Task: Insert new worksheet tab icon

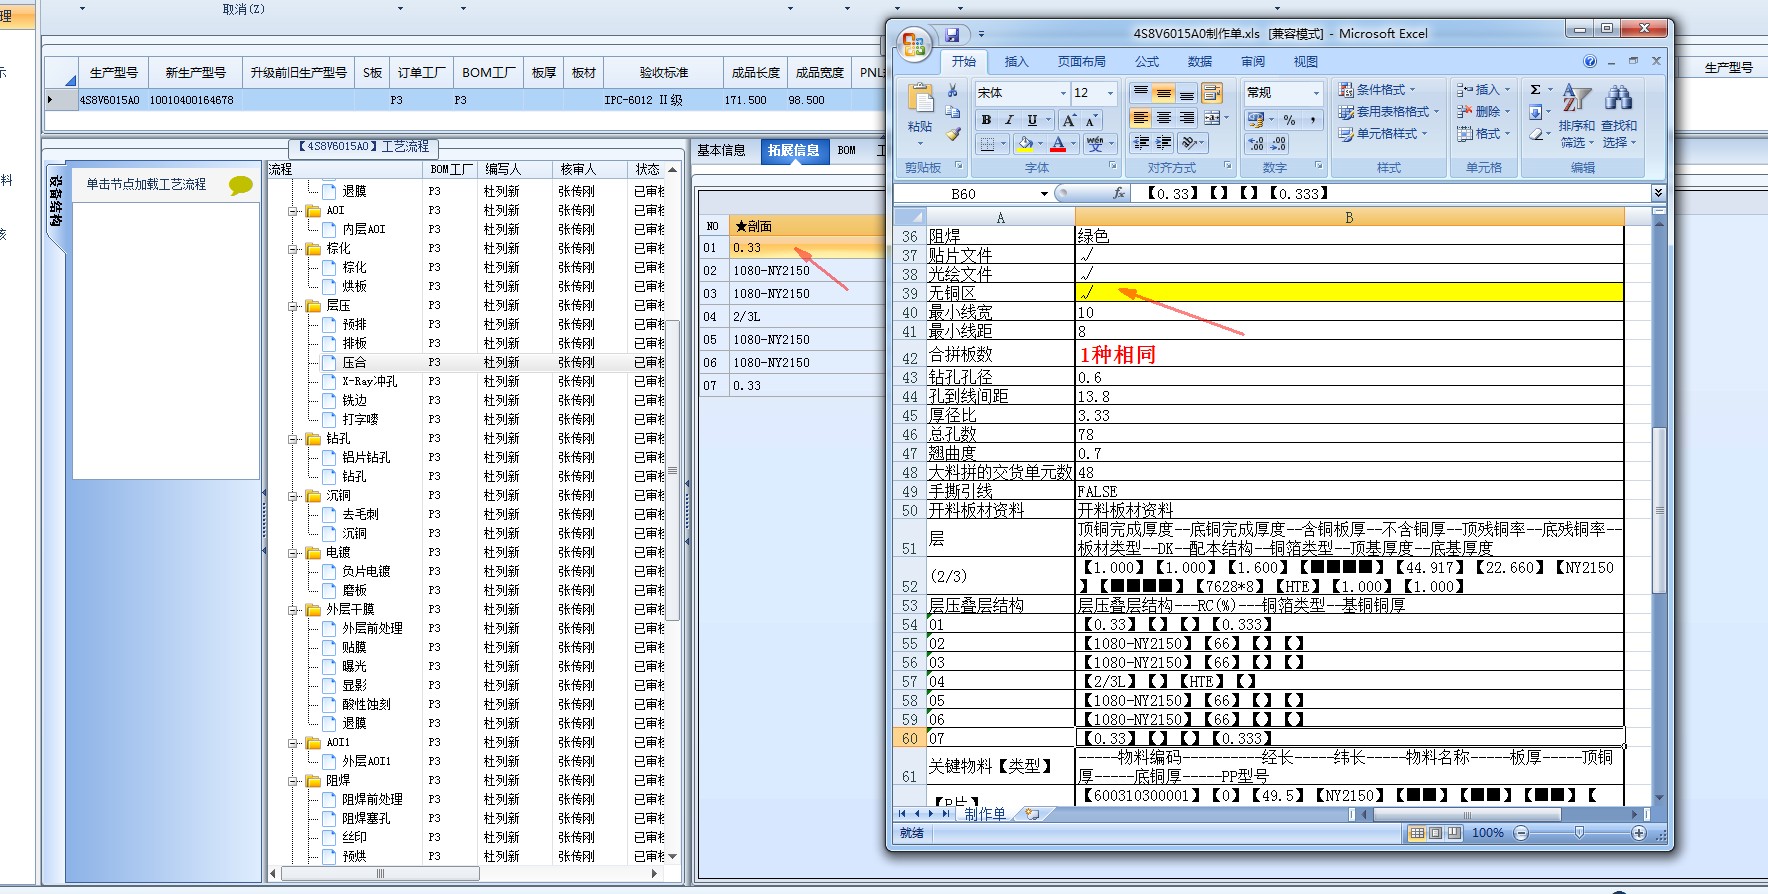Action: tap(1031, 814)
